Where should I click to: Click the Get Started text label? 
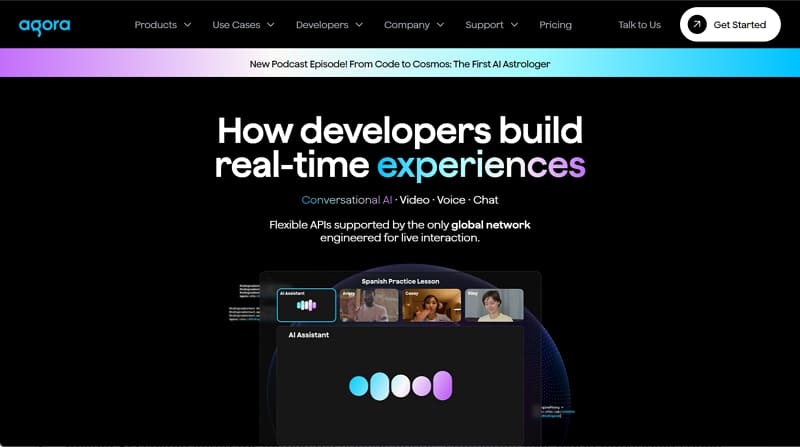(x=739, y=24)
